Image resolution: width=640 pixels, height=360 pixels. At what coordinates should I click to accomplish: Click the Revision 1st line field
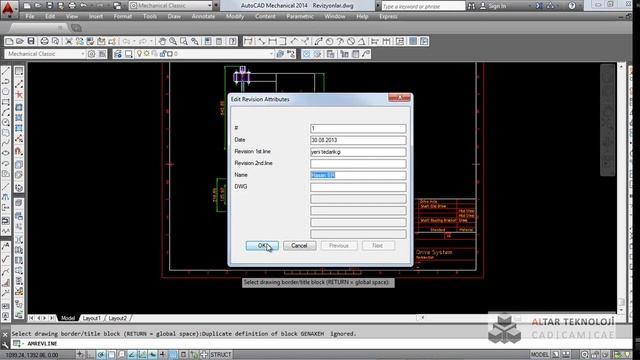358,152
